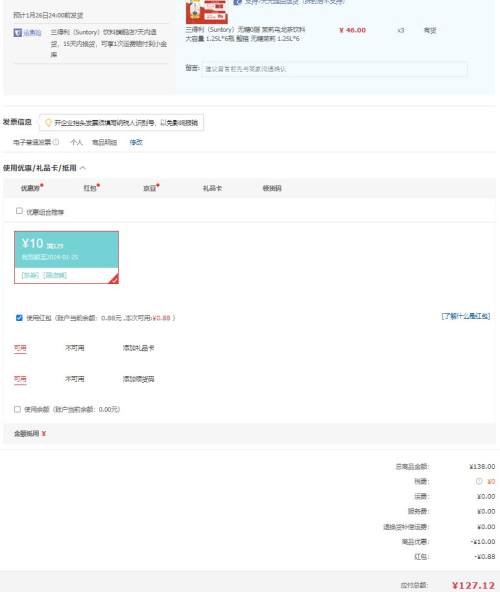Open the 礼品卡 tab
The height and width of the screenshot is (592, 500).
(x=212, y=188)
